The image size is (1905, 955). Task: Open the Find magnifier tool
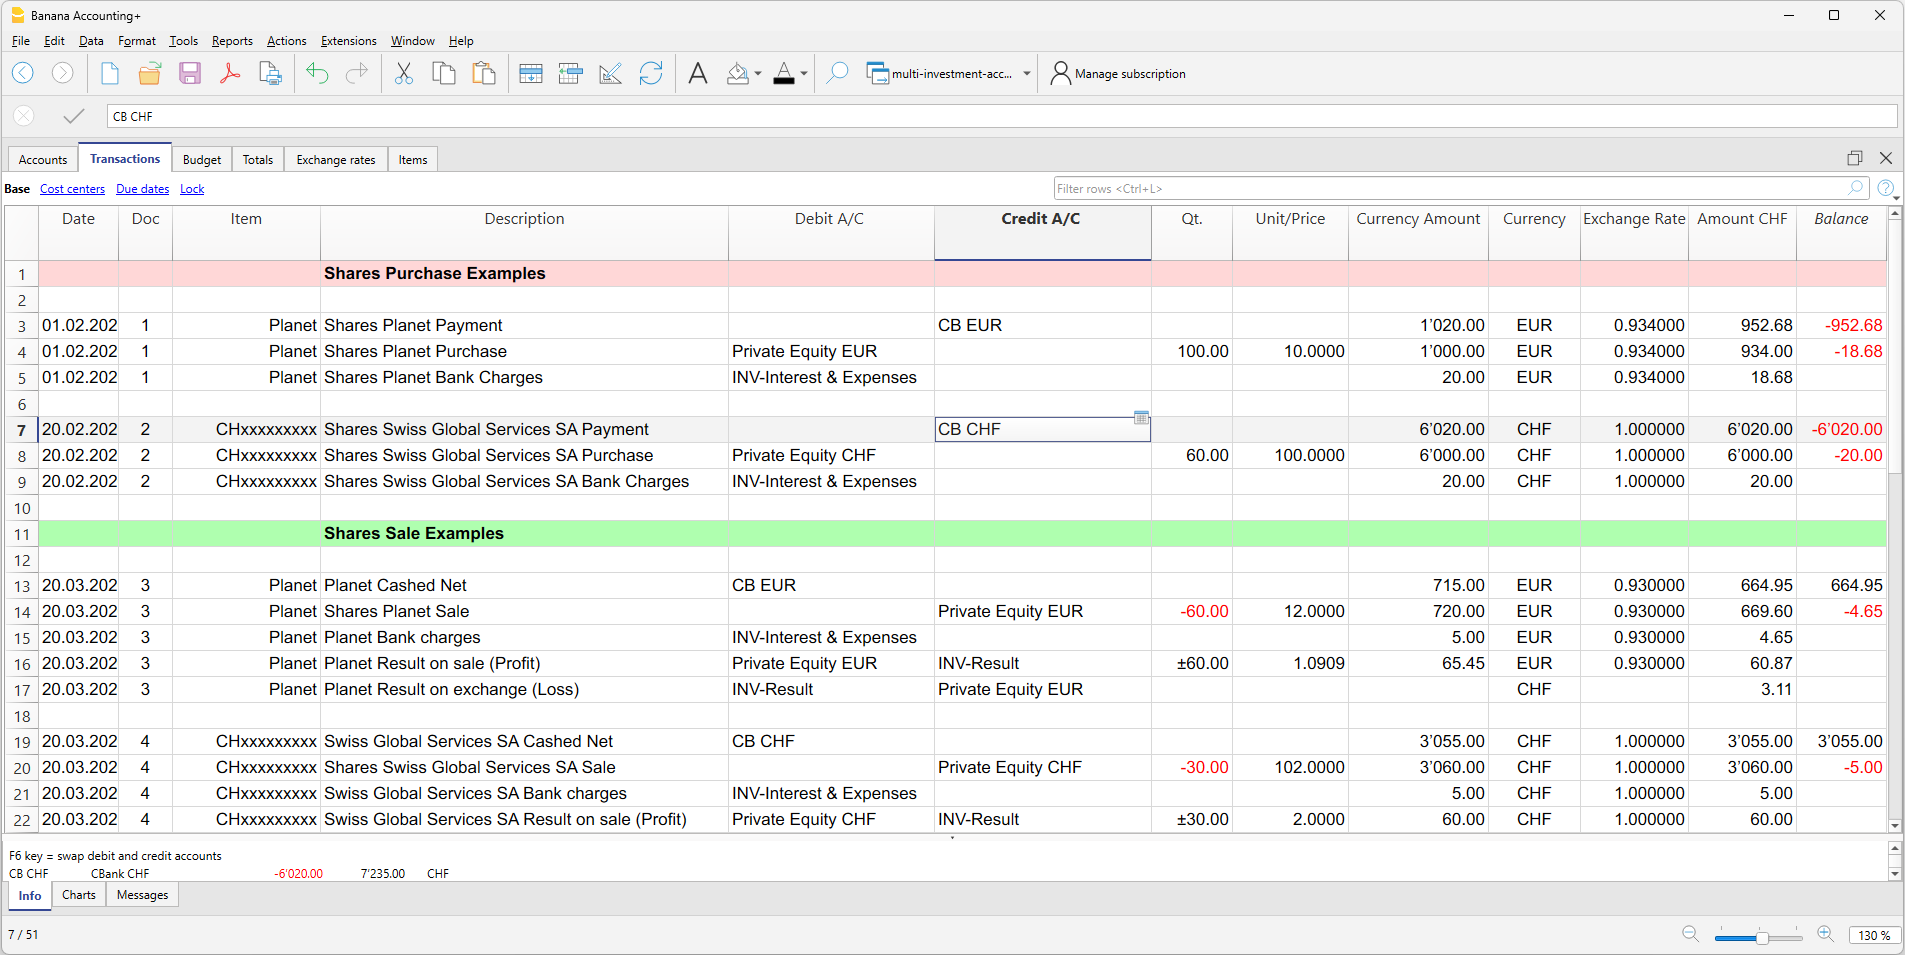click(x=838, y=73)
